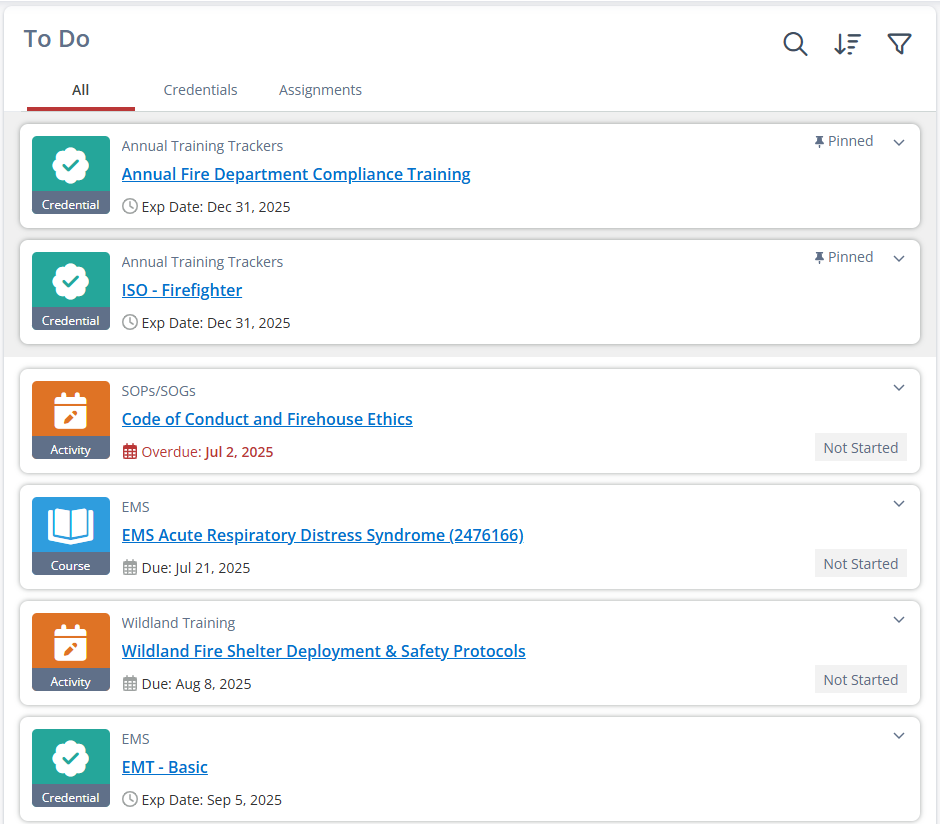The width and height of the screenshot is (941, 824).
Task: Open the filter funnel icon
Action: [x=899, y=44]
